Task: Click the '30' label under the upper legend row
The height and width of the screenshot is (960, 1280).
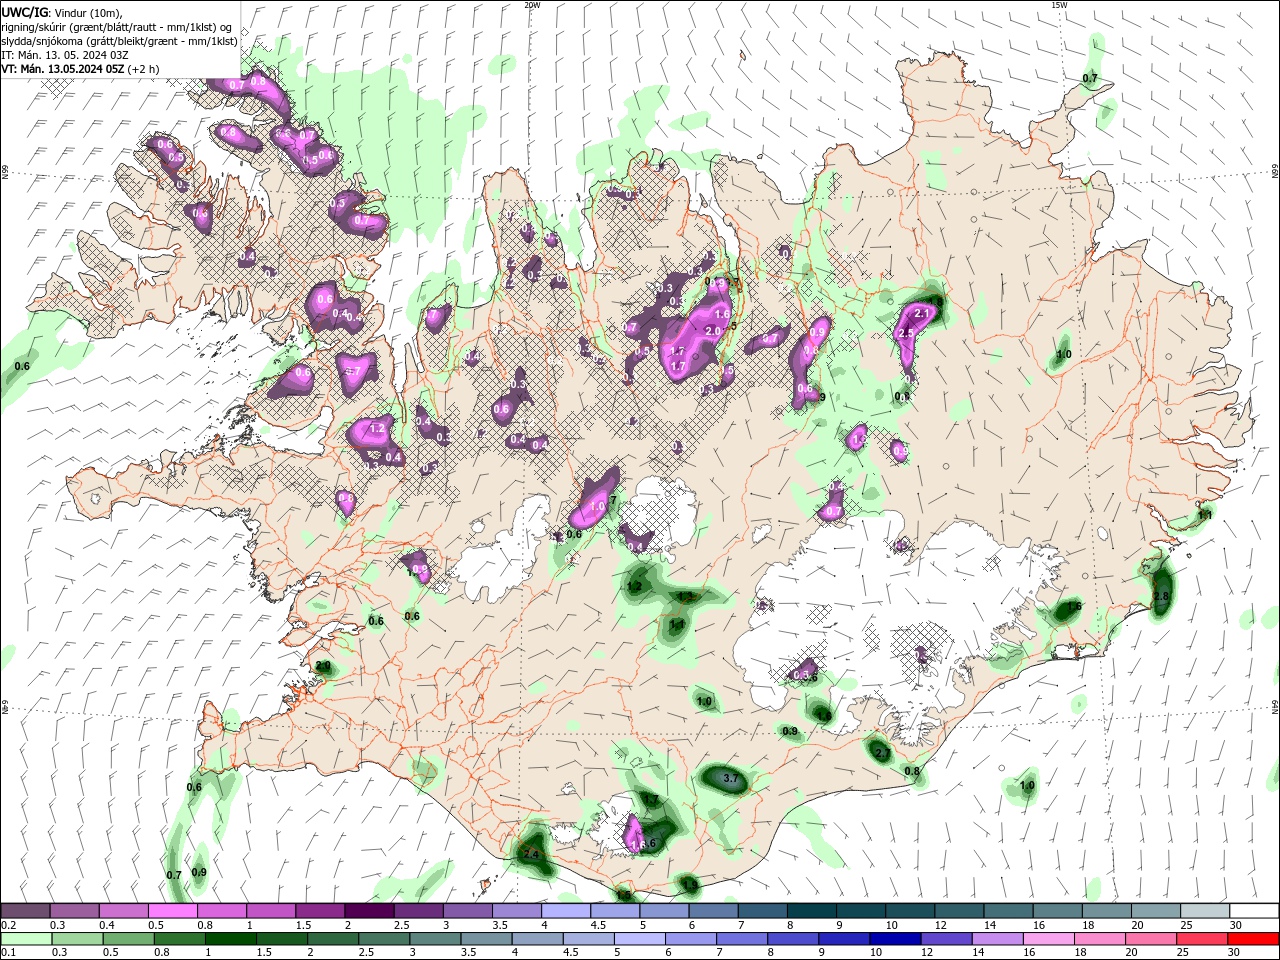Action: click(x=1236, y=925)
